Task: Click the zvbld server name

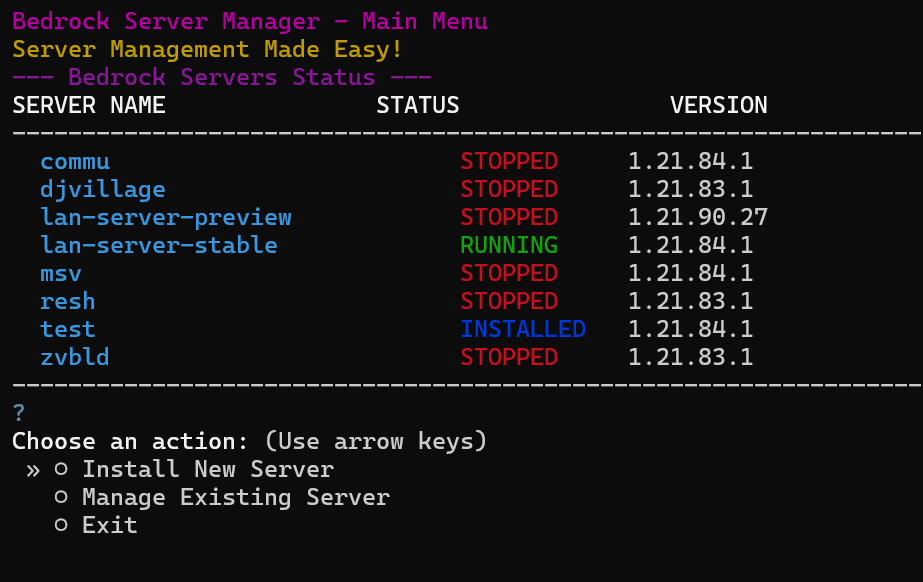Action: pos(75,357)
